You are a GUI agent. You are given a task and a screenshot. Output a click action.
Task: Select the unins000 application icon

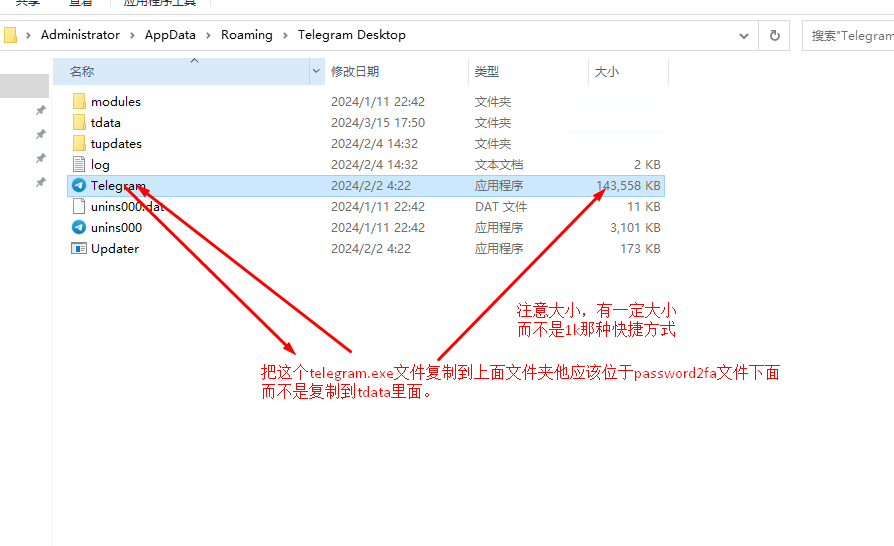coord(79,227)
